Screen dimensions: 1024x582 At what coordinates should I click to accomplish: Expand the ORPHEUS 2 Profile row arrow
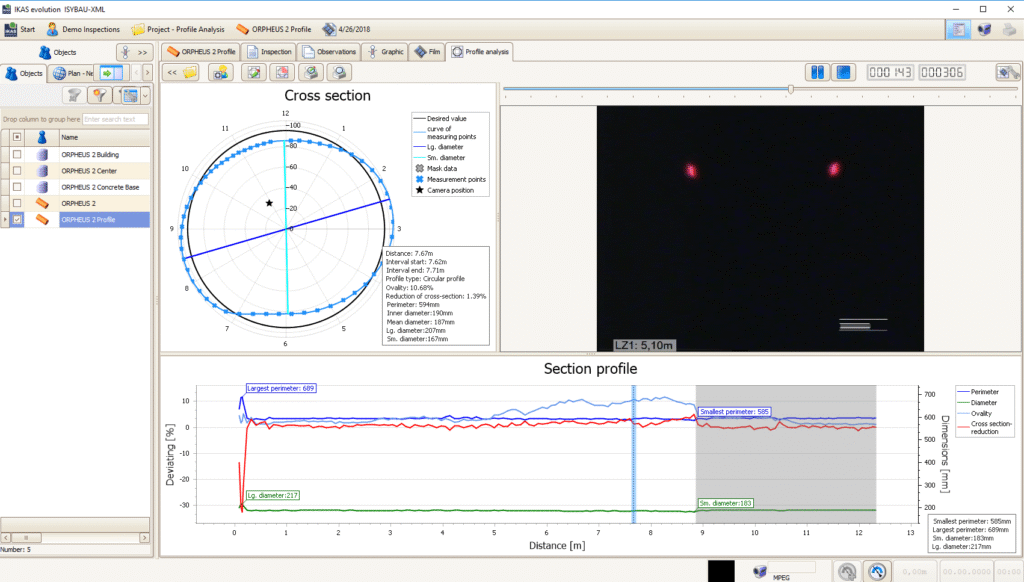click(x=5, y=219)
